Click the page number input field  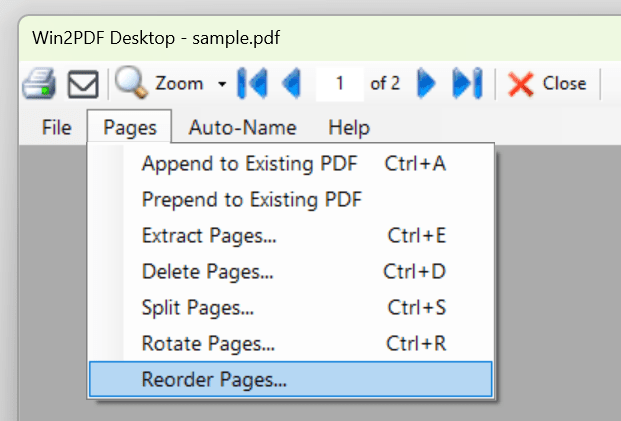tap(340, 84)
